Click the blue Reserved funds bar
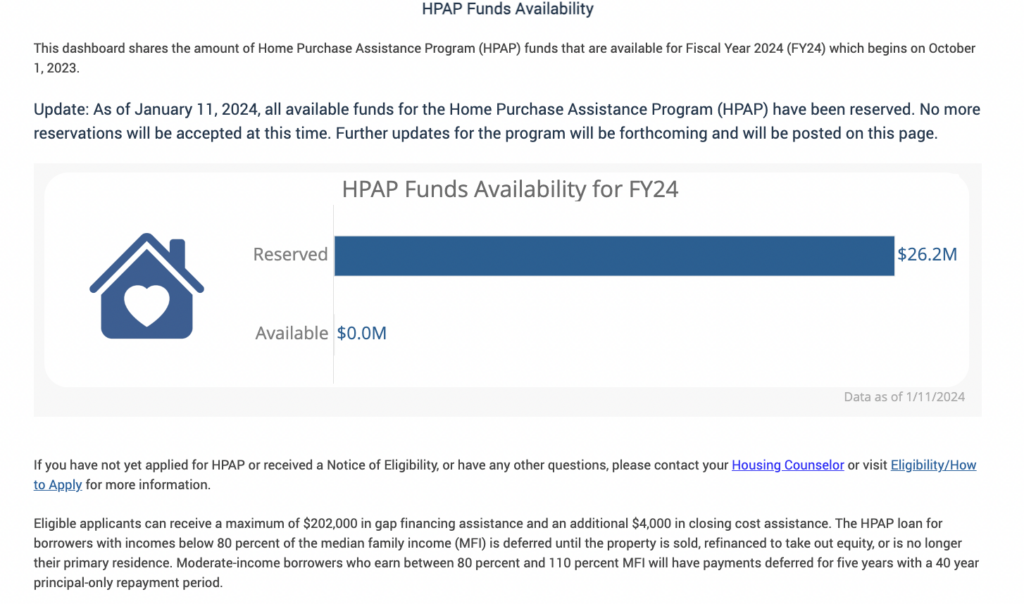The height and width of the screenshot is (604, 1024). [x=614, y=255]
